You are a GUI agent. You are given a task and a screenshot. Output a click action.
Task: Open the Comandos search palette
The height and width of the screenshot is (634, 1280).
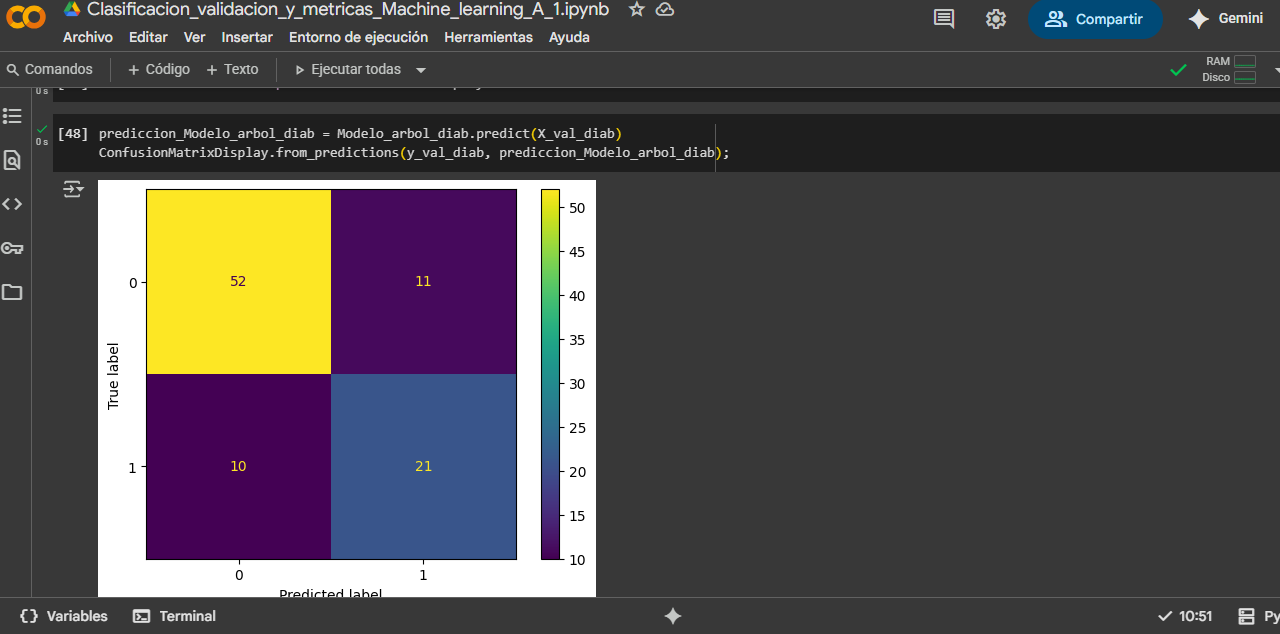(49, 69)
